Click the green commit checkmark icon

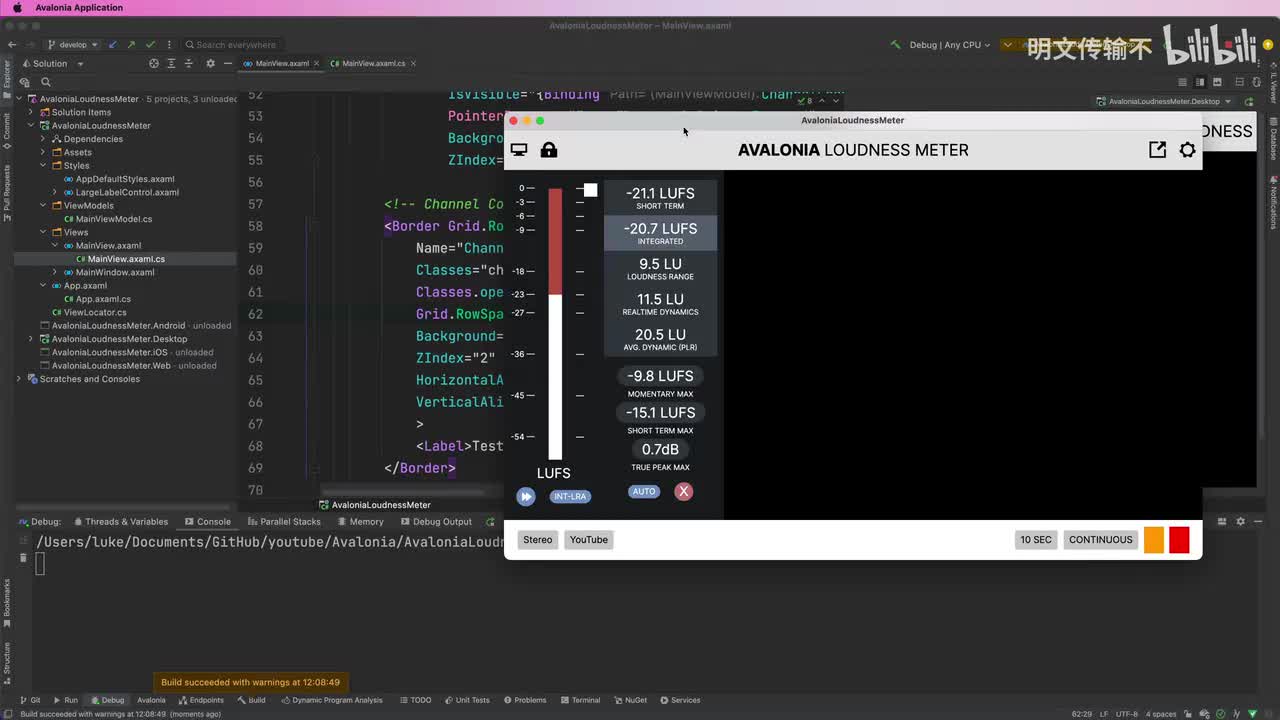(x=150, y=45)
